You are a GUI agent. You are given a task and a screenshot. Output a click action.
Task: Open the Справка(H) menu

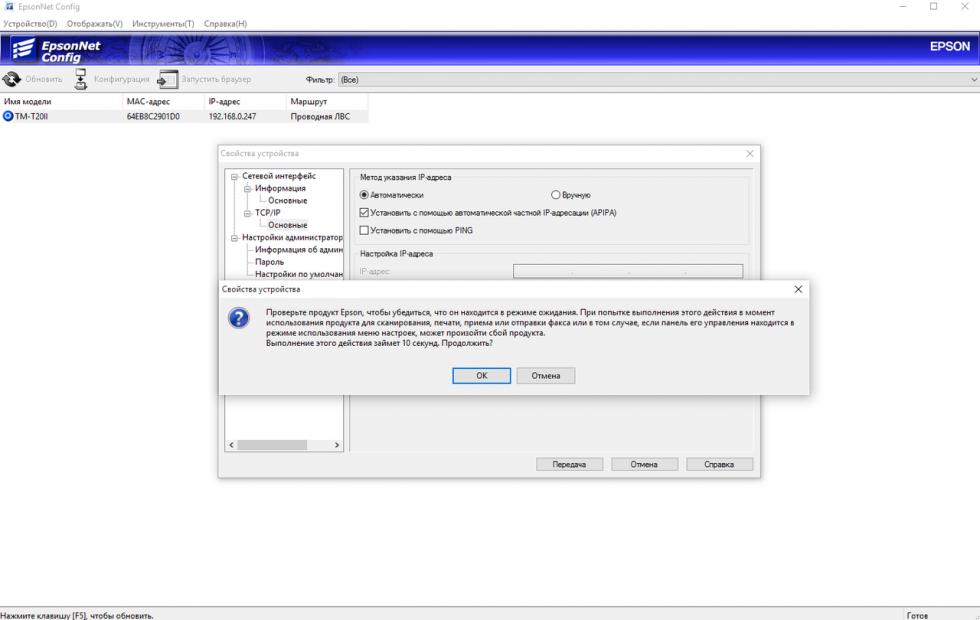click(x=225, y=24)
